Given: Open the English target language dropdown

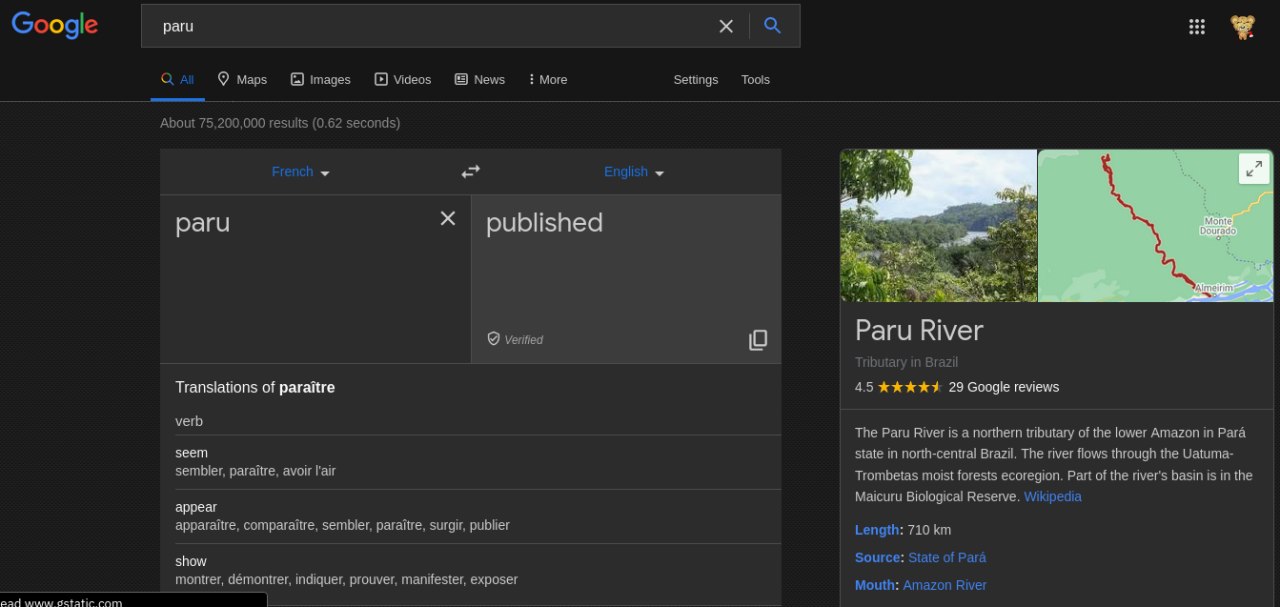Looking at the screenshot, I should pyautogui.click(x=634, y=172).
